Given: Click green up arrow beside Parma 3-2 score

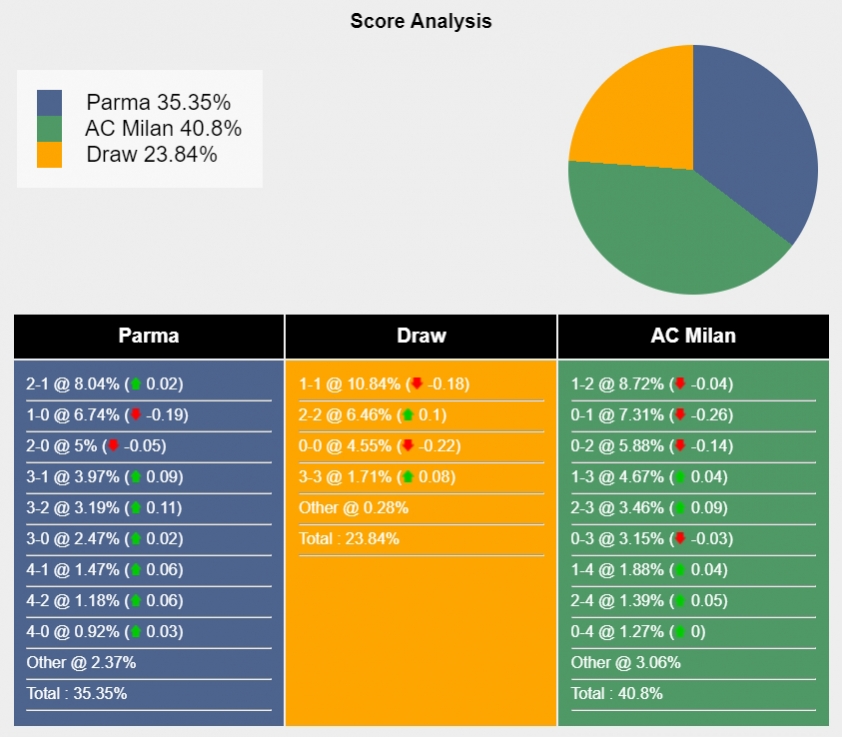Looking at the screenshot, I should [135, 508].
